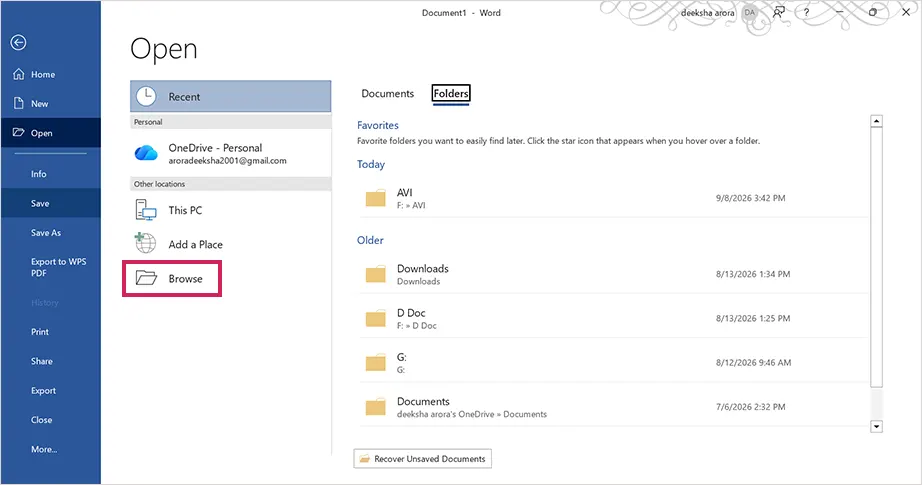Click the 8/13/2026 1:34 PM date
This screenshot has height=485, width=922.
tap(753, 274)
